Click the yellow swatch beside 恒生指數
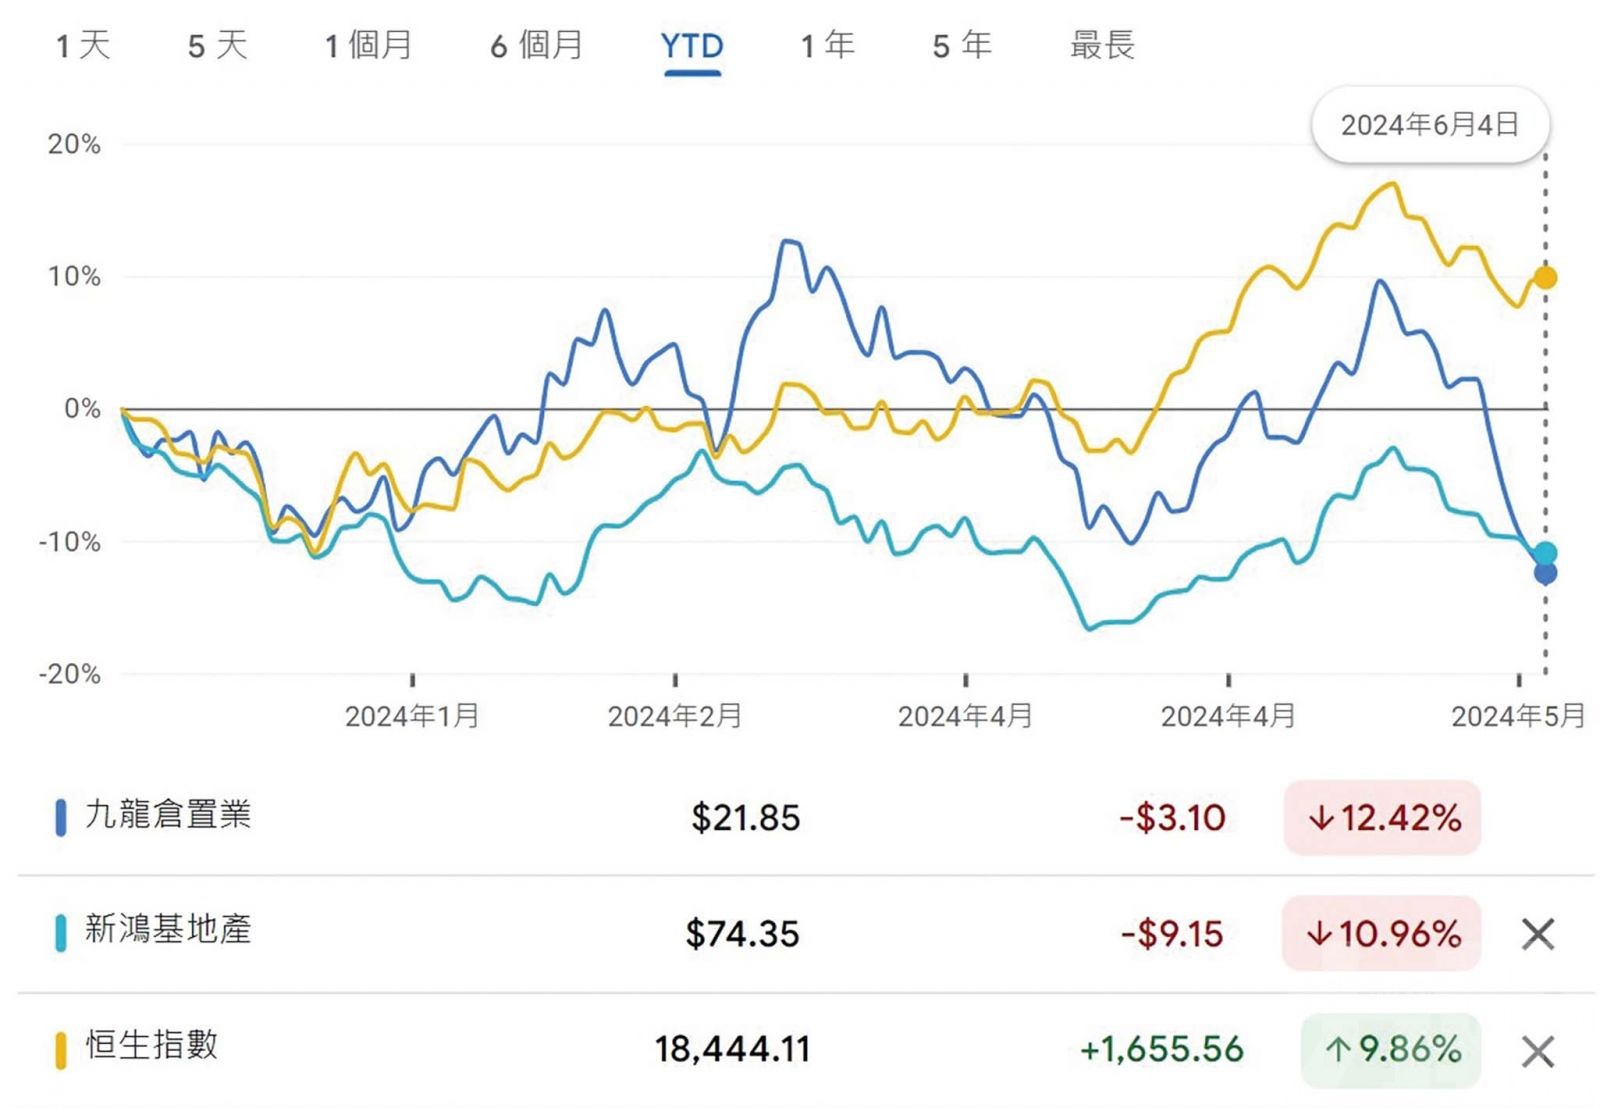The height and width of the screenshot is (1108, 1600). [x=60, y=1050]
